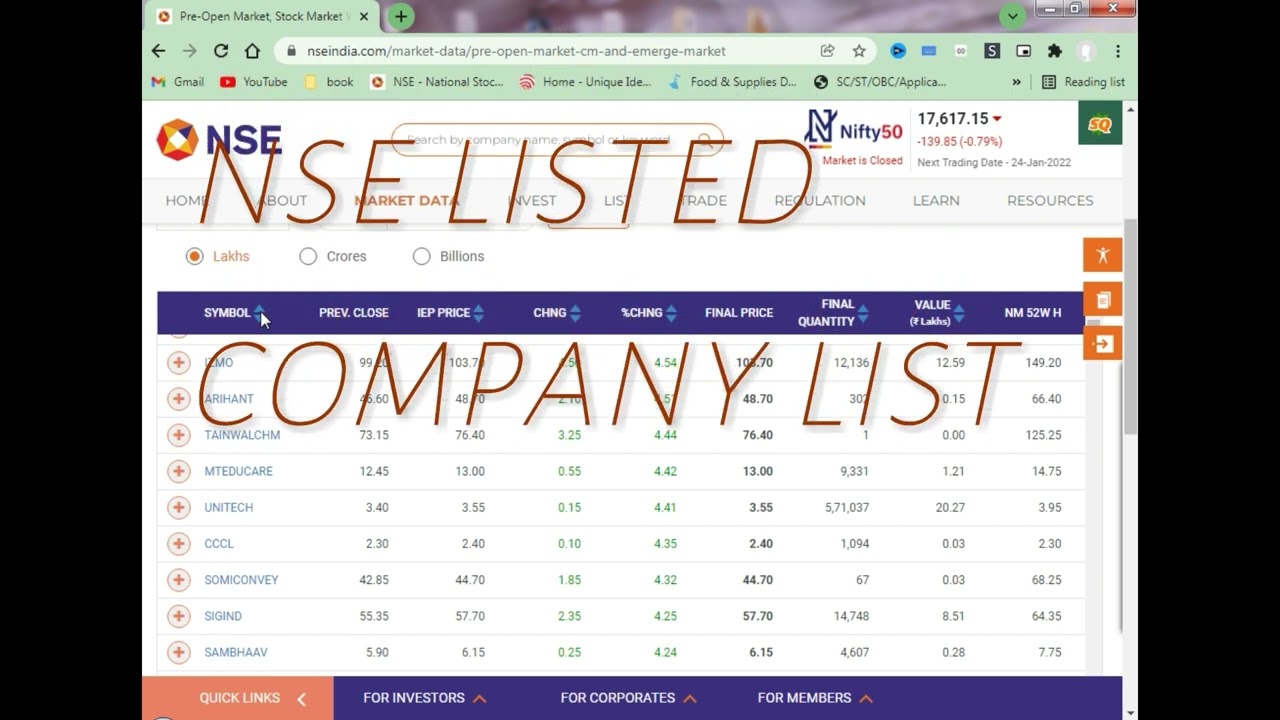Viewport: 1280px width, 720px height.
Task: Click the address bar URL
Action: coord(516,51)
